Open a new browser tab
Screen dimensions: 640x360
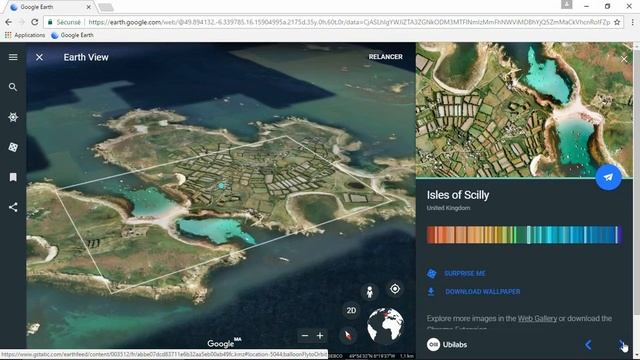click(x=106, y=7)
